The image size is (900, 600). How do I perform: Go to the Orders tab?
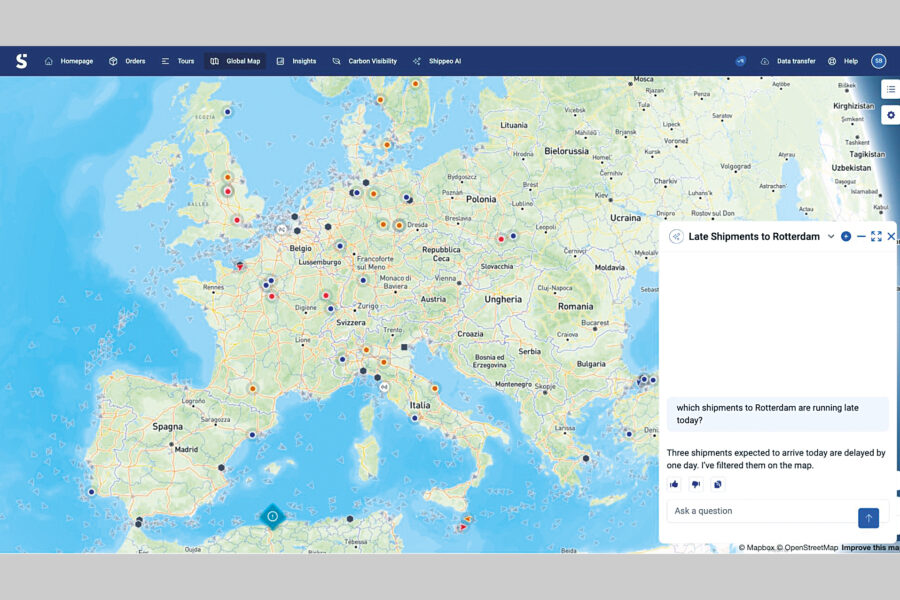pyautogui.click(x=127, y=61)
